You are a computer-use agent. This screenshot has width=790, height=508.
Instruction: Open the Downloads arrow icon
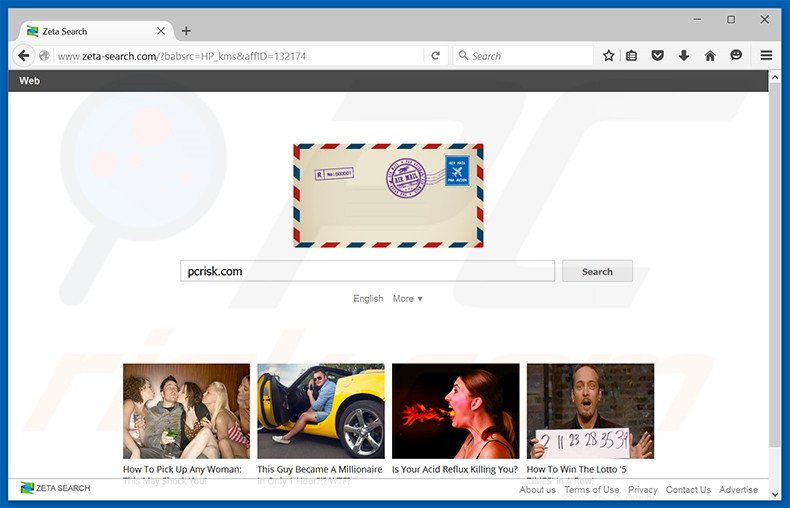[684, 56]
